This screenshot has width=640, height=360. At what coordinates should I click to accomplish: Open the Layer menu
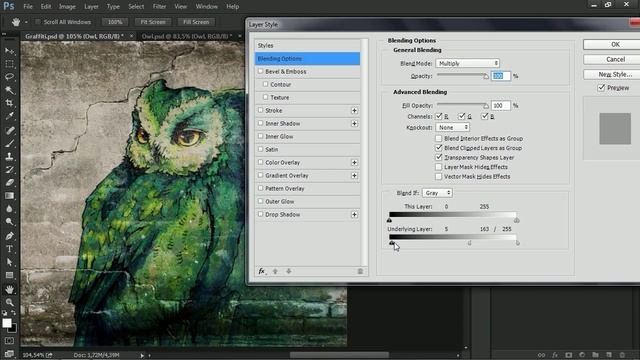click(91, 7)
